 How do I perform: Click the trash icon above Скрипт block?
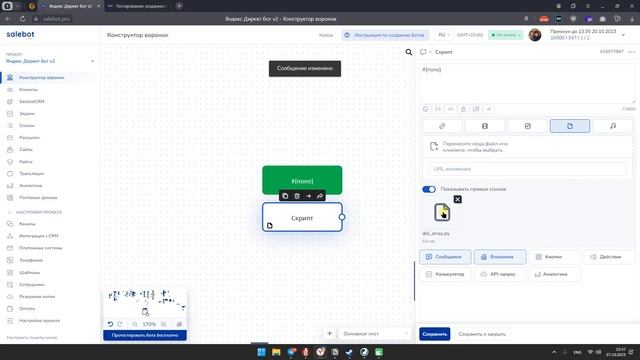click(297, 196)
